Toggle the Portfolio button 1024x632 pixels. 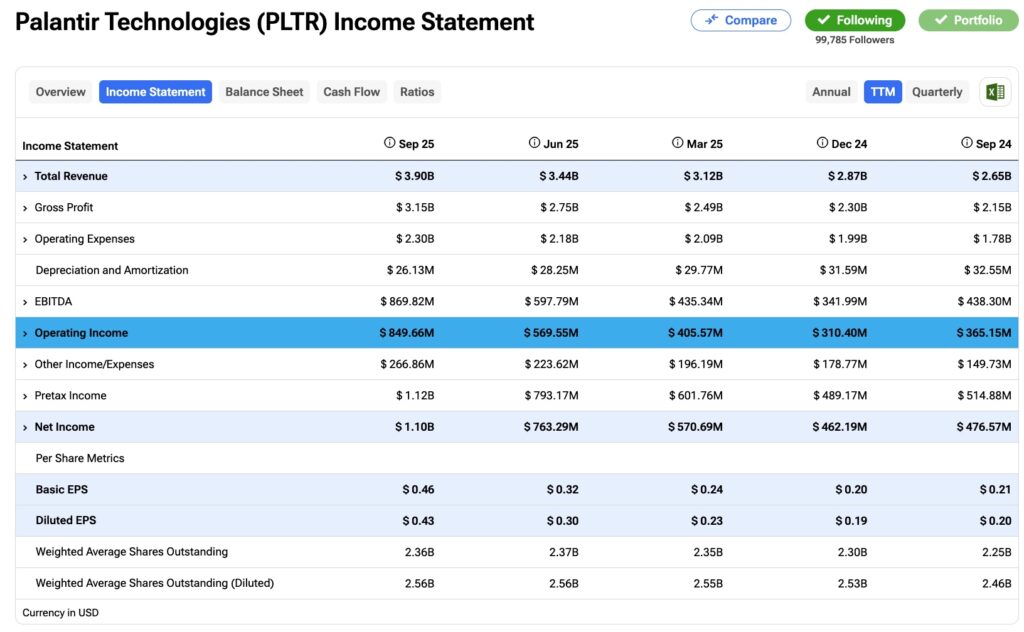coord(967,20)
